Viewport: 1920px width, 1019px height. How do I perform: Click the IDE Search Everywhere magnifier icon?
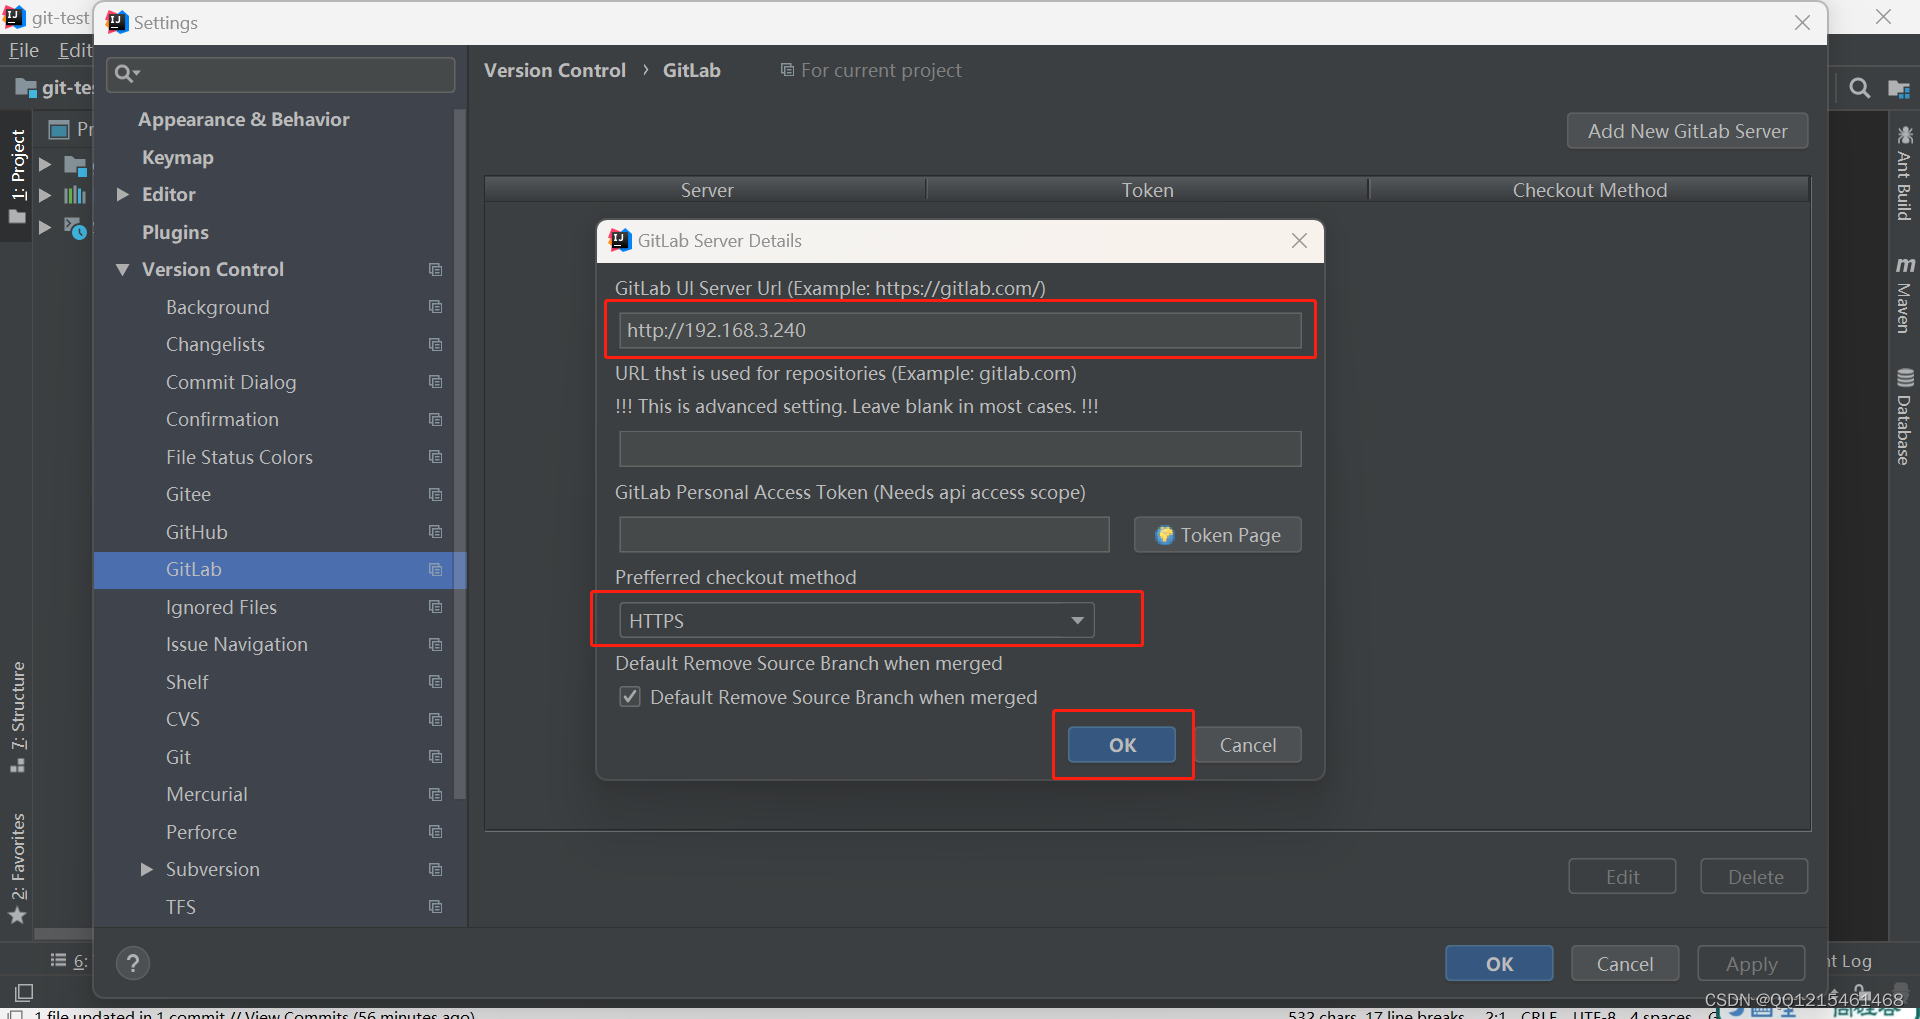tap(1859, 88)
